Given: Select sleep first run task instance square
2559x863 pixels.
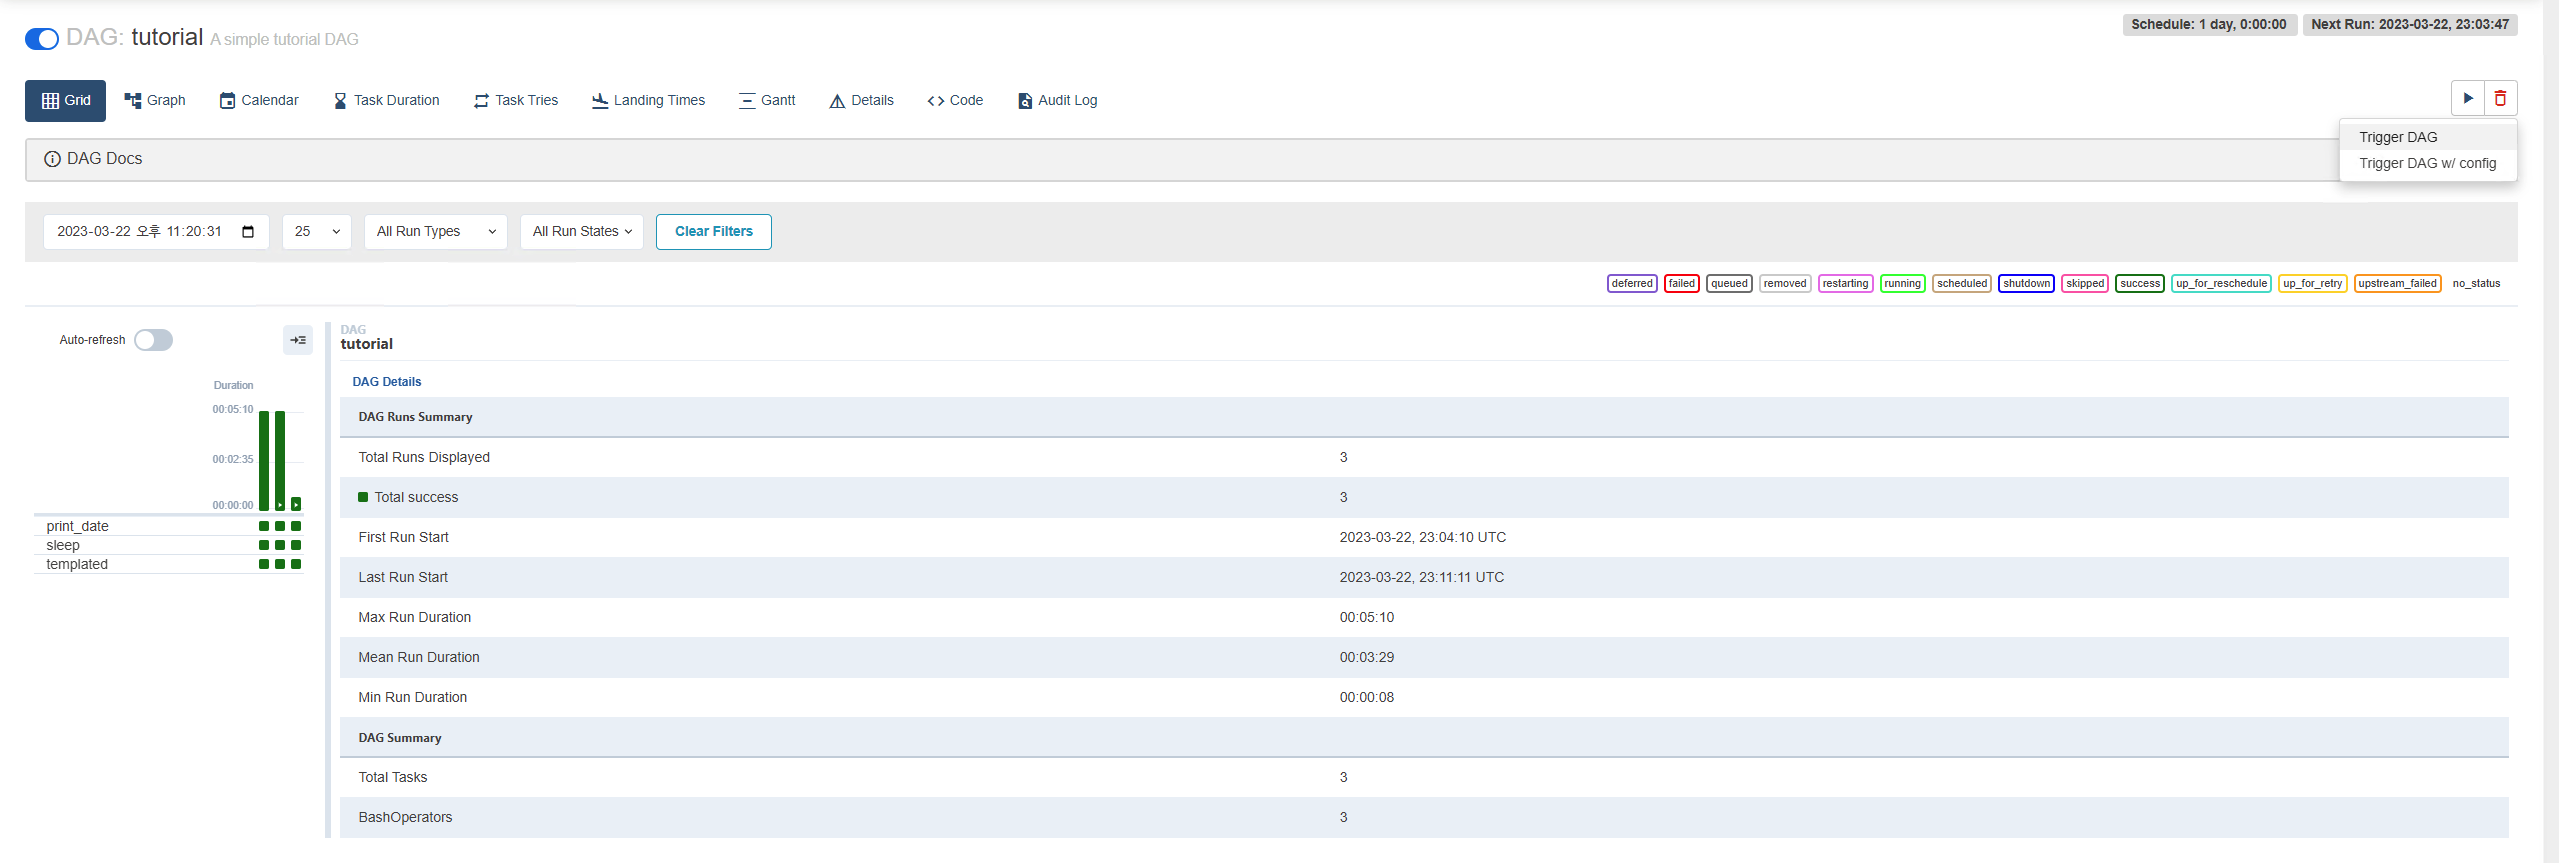Looking at the screenshot, I should click(x=264, y=546).
